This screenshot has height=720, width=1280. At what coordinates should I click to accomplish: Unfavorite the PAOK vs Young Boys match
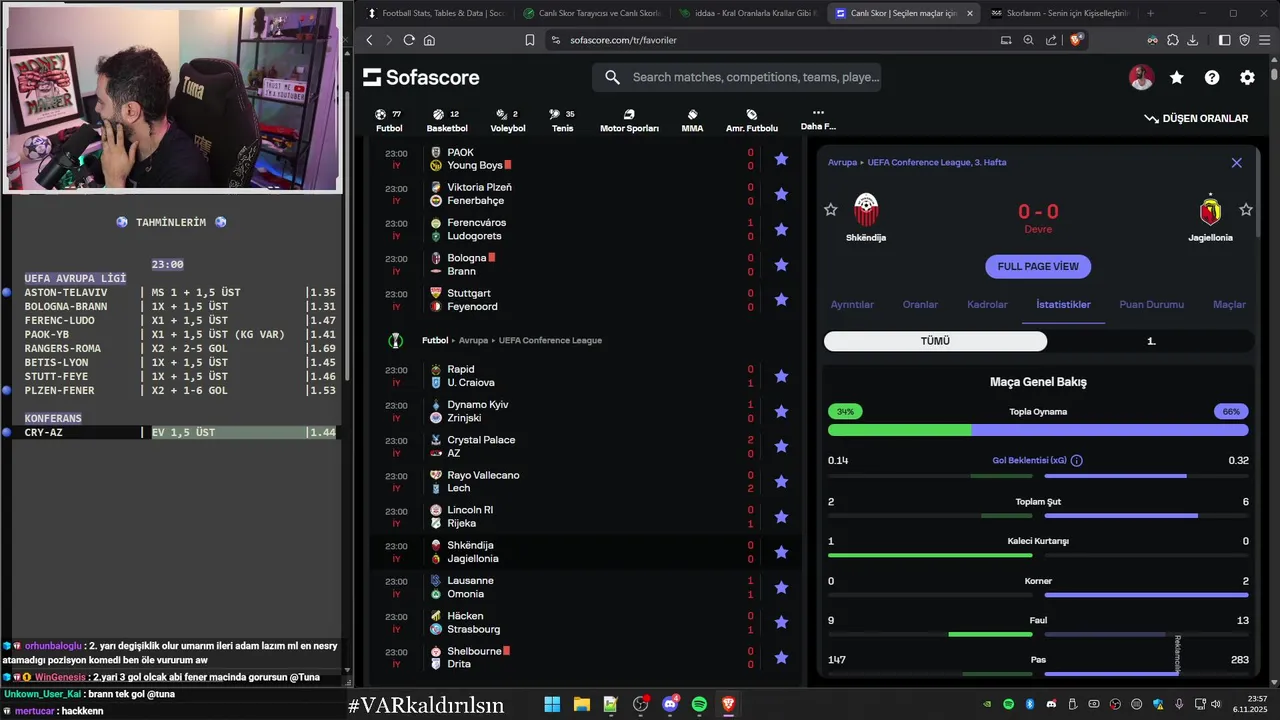[781, 159]
